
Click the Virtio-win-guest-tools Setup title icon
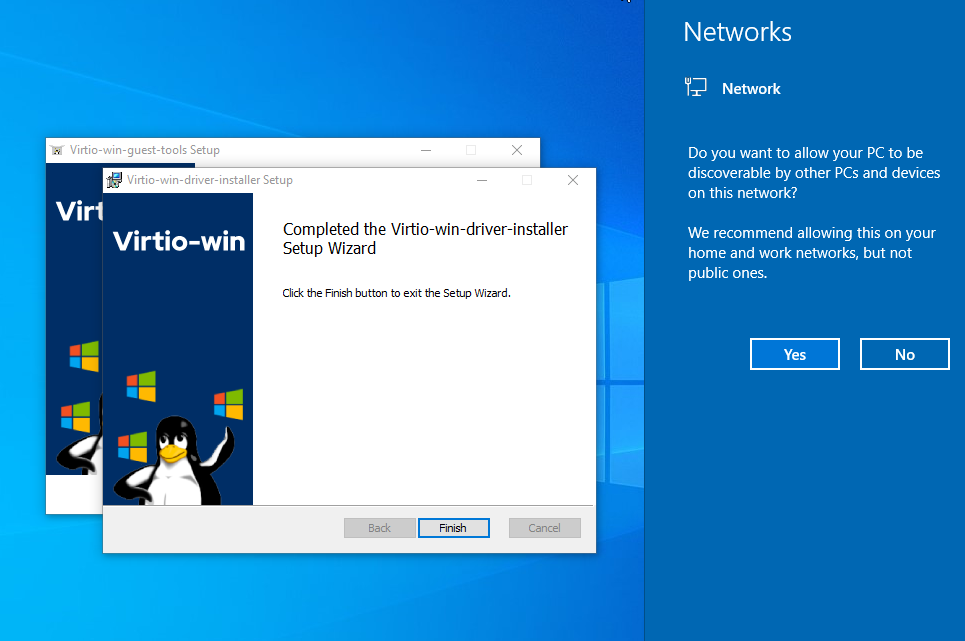57,150
